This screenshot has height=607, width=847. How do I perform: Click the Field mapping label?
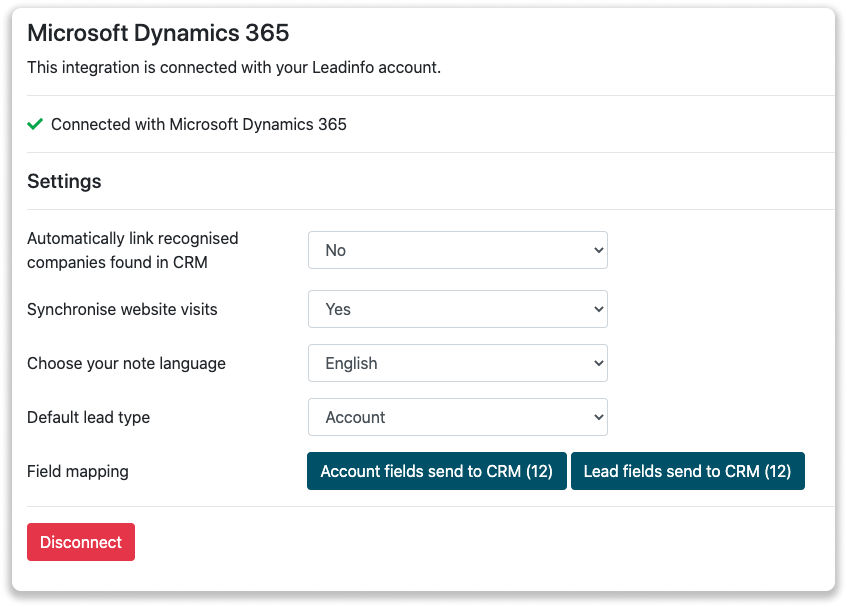(78, 471)
